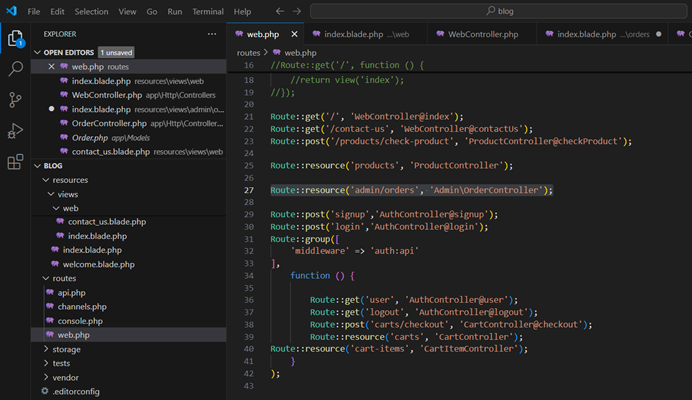Open the Terminal menu

coord(208,11)
